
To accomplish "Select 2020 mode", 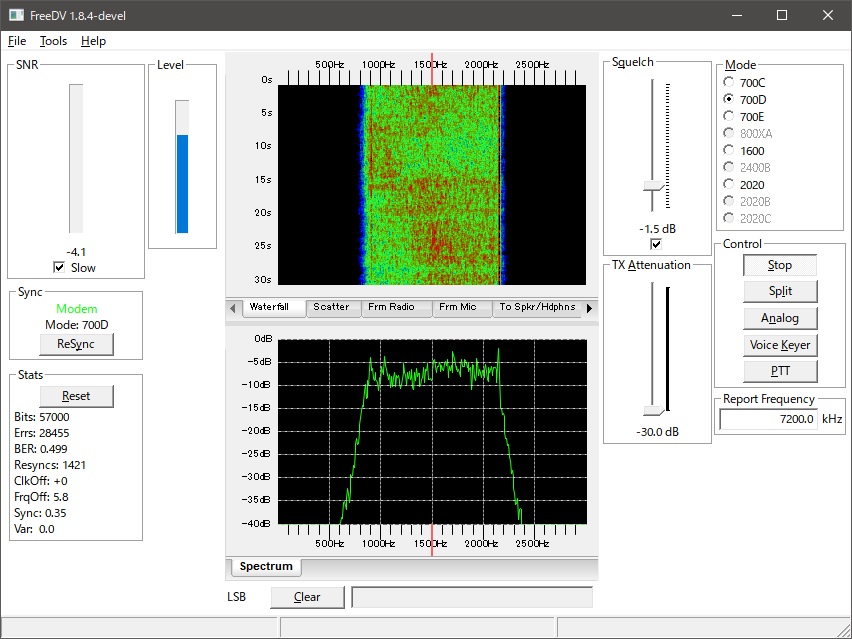I will pyautogui.click(x=729, y=185).
